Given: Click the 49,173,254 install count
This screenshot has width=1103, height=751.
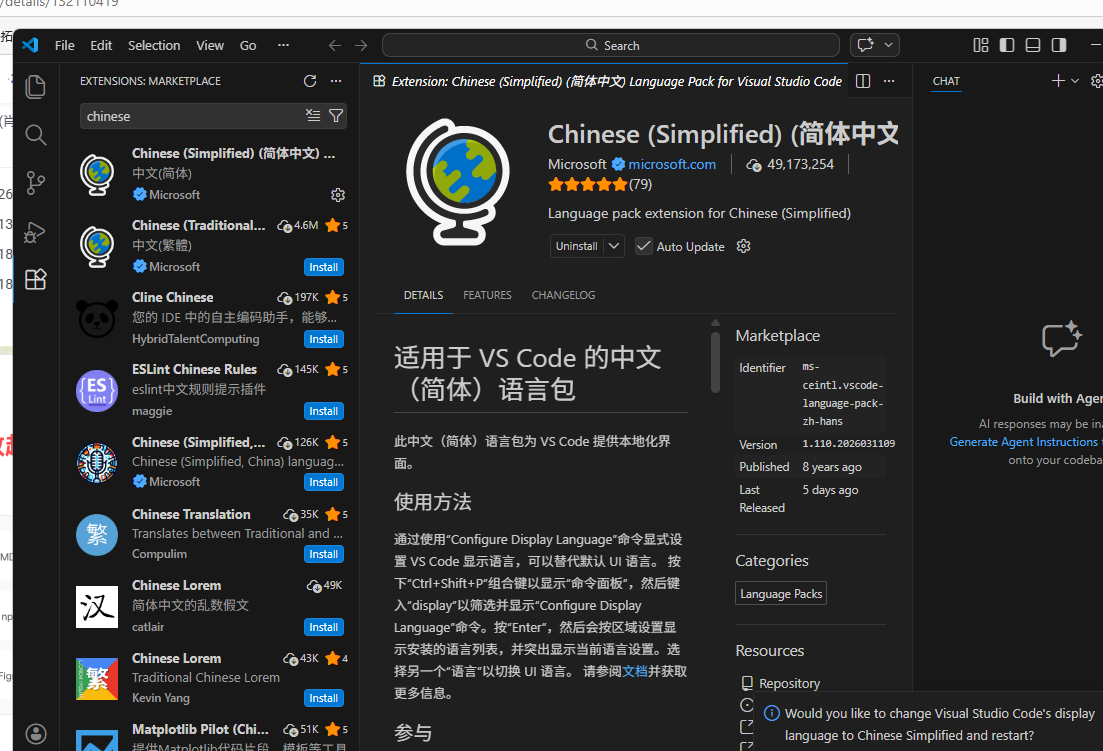Looking at the screenshot, I should pos(791,165).
